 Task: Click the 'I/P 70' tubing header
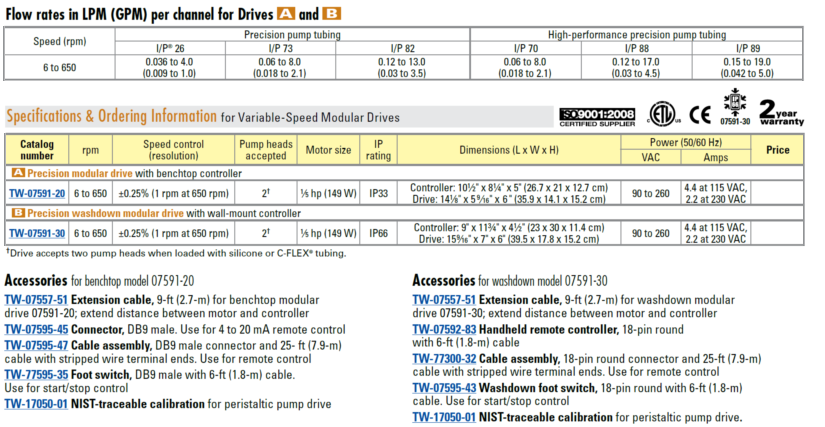tap(526, 48)
